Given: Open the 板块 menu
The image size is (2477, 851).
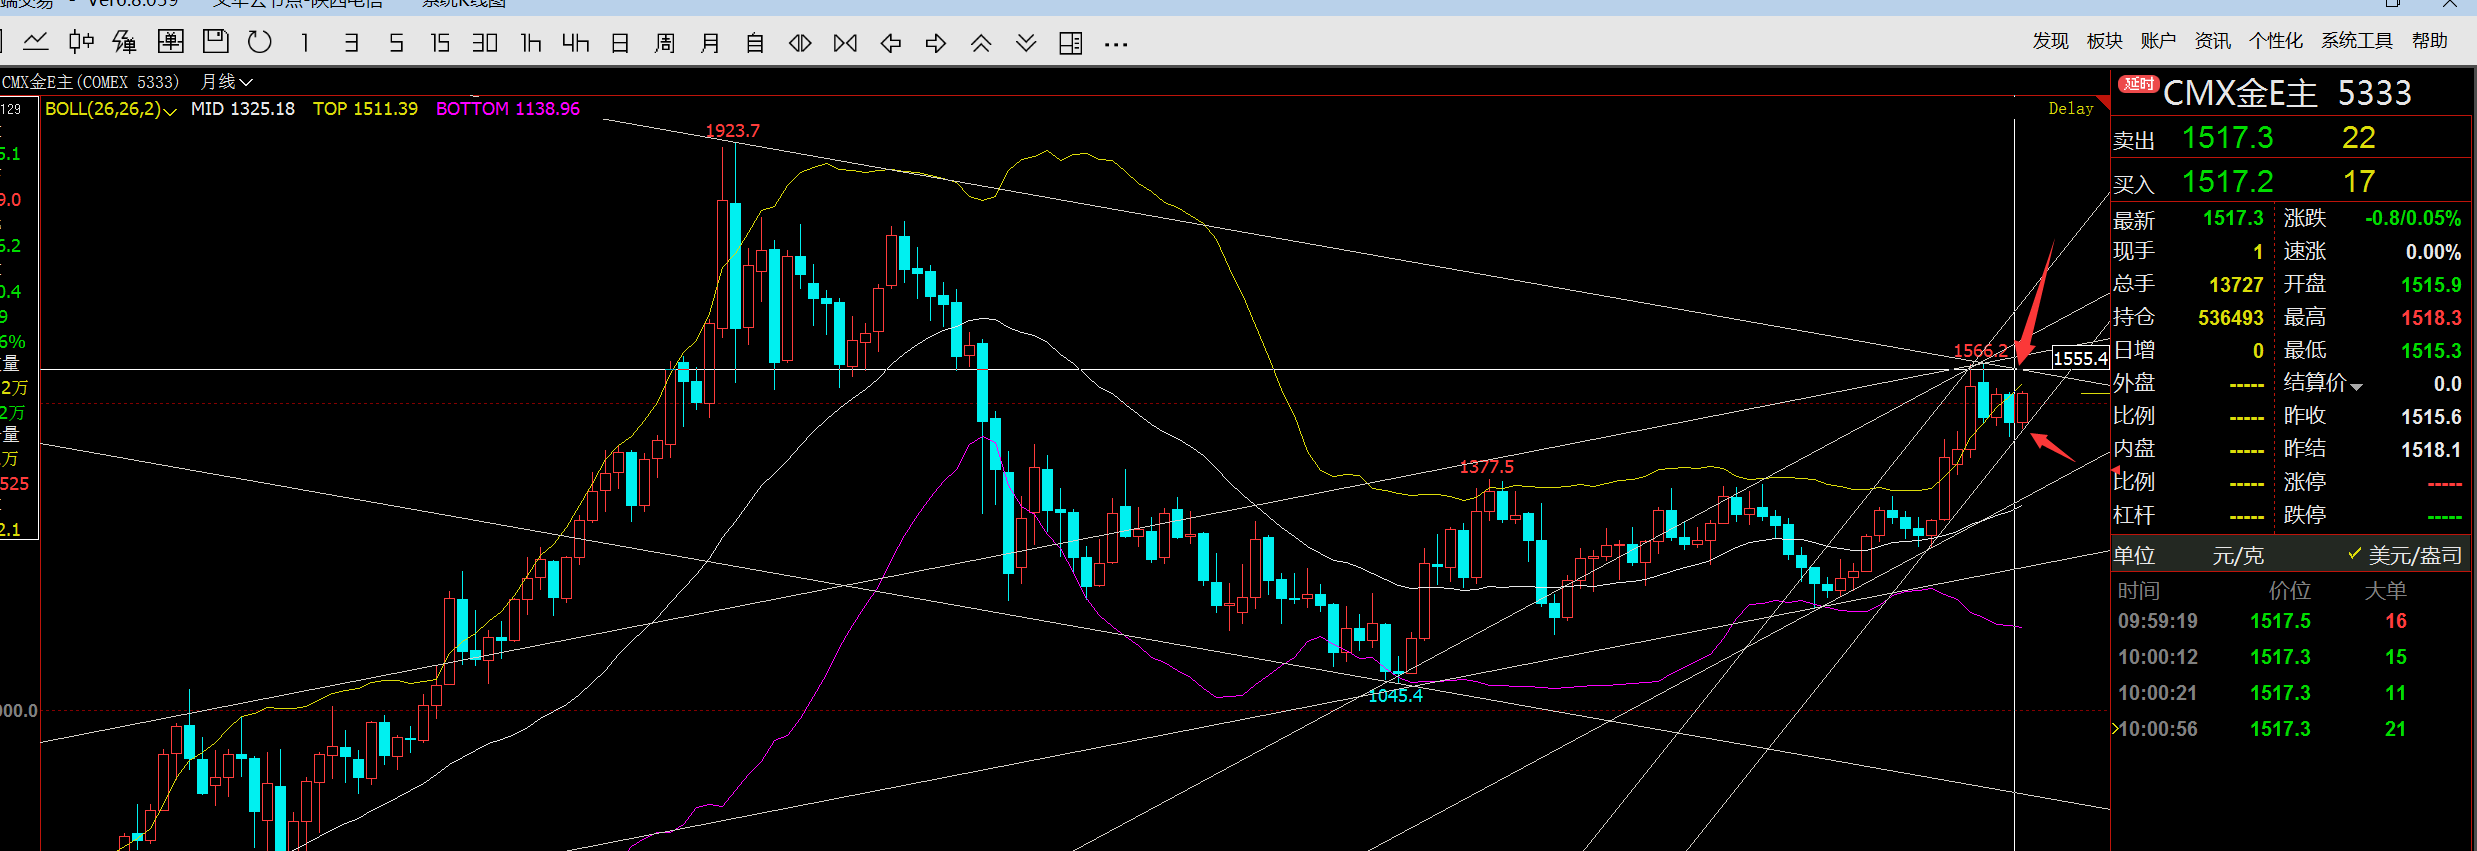Looking at the screenshot, I should point(2104,41).
